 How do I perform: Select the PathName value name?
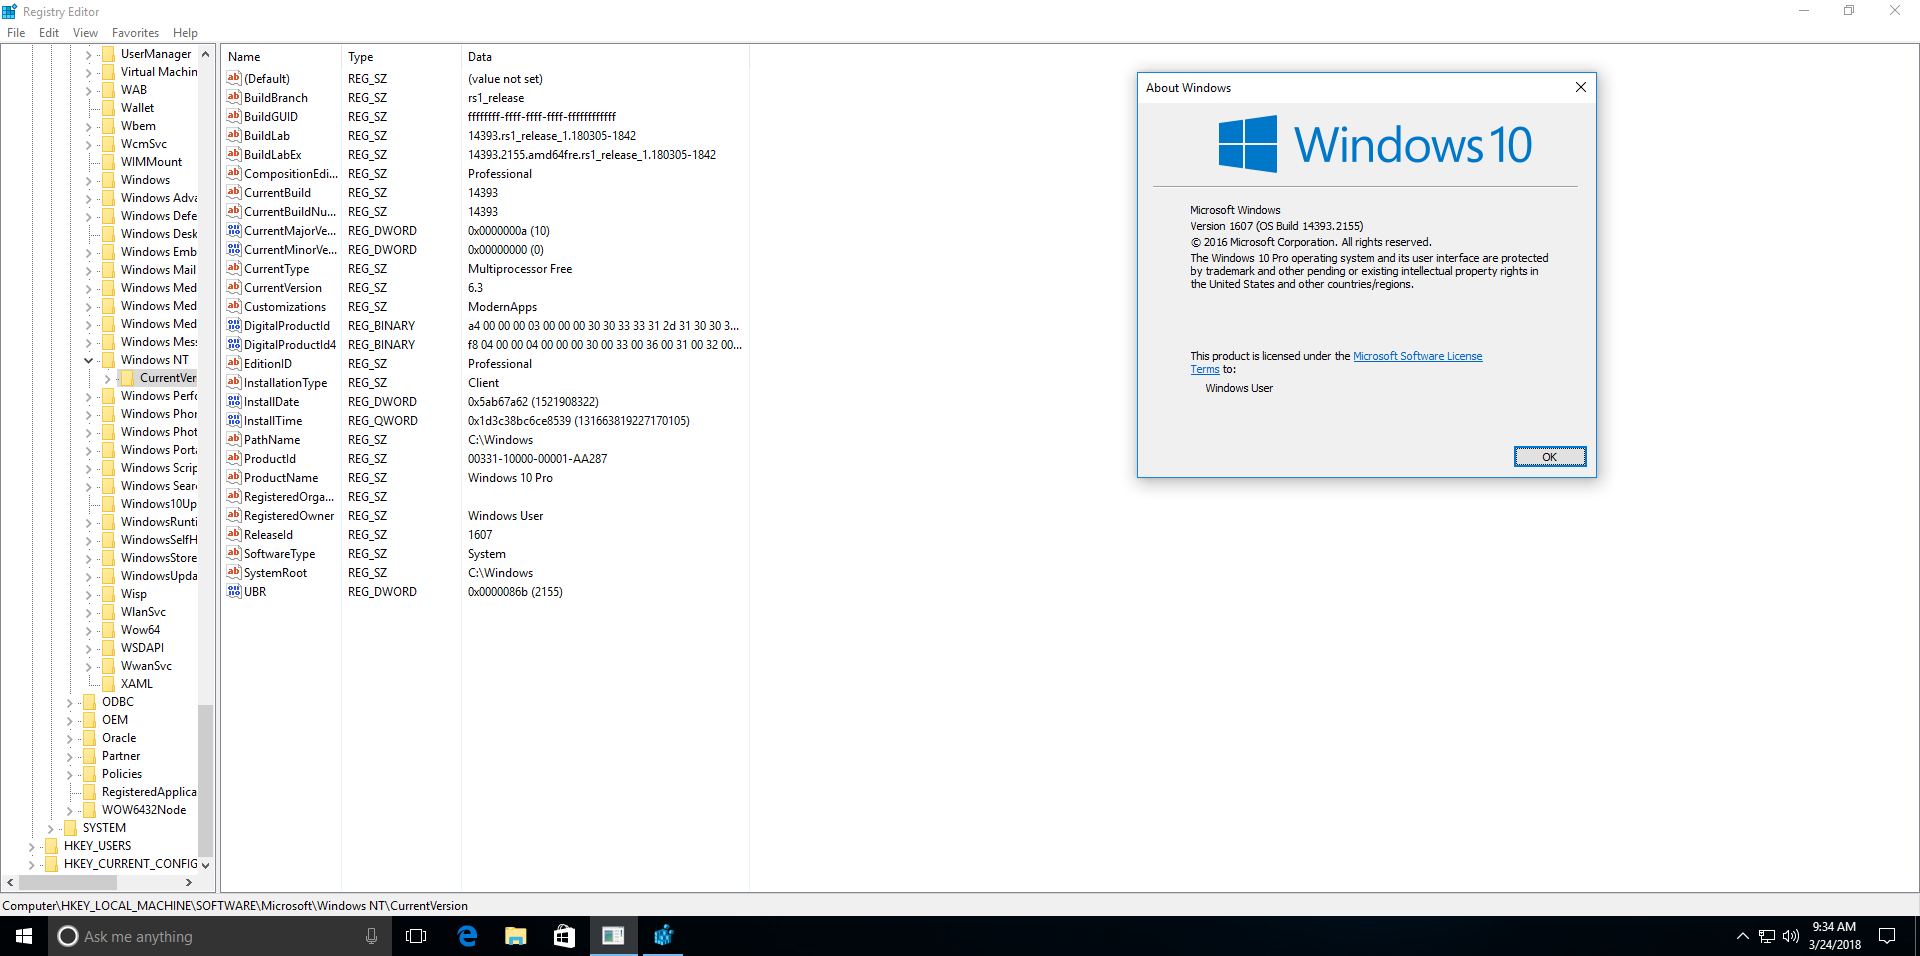pyautogui.click(x=272, y=439)
